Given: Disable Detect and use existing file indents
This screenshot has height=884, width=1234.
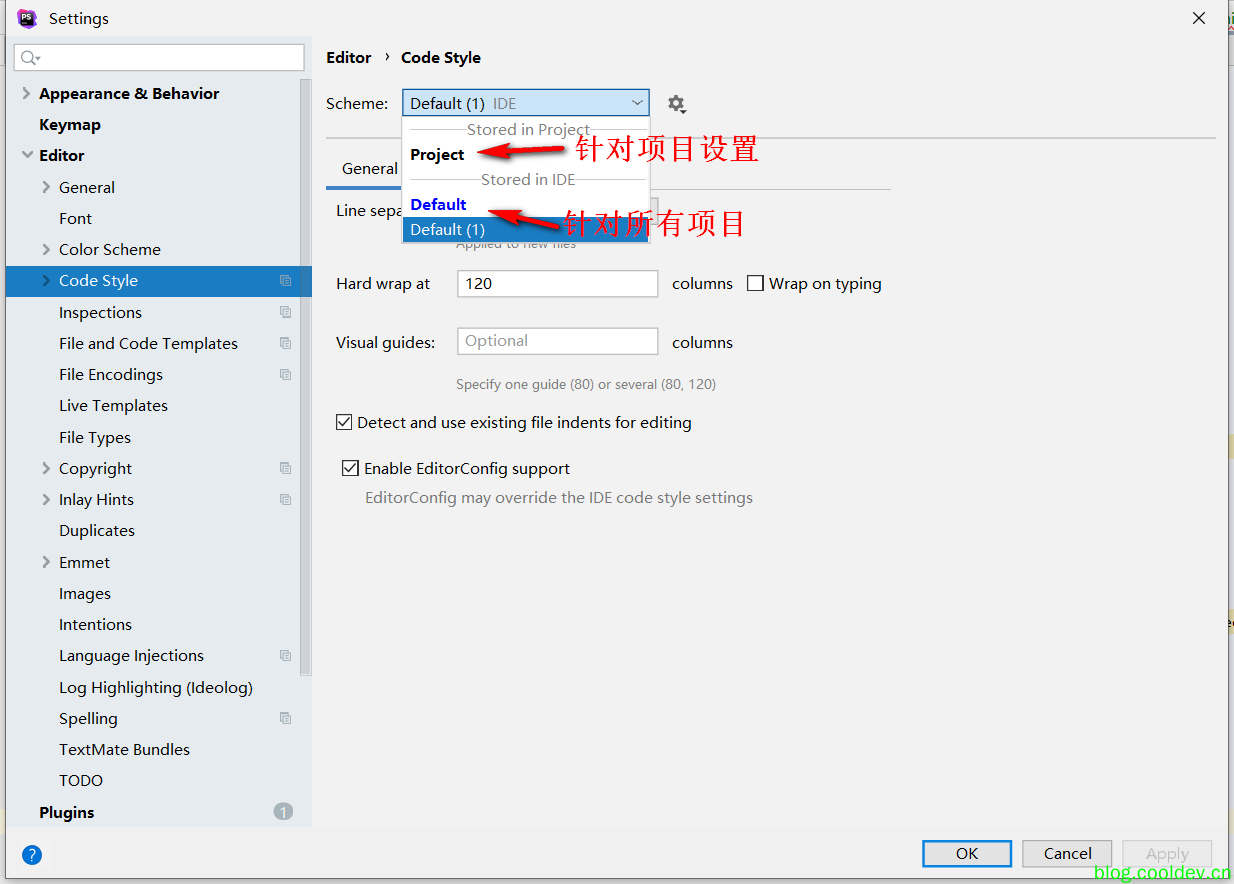Looking at the screenshot, I should 345,423.
